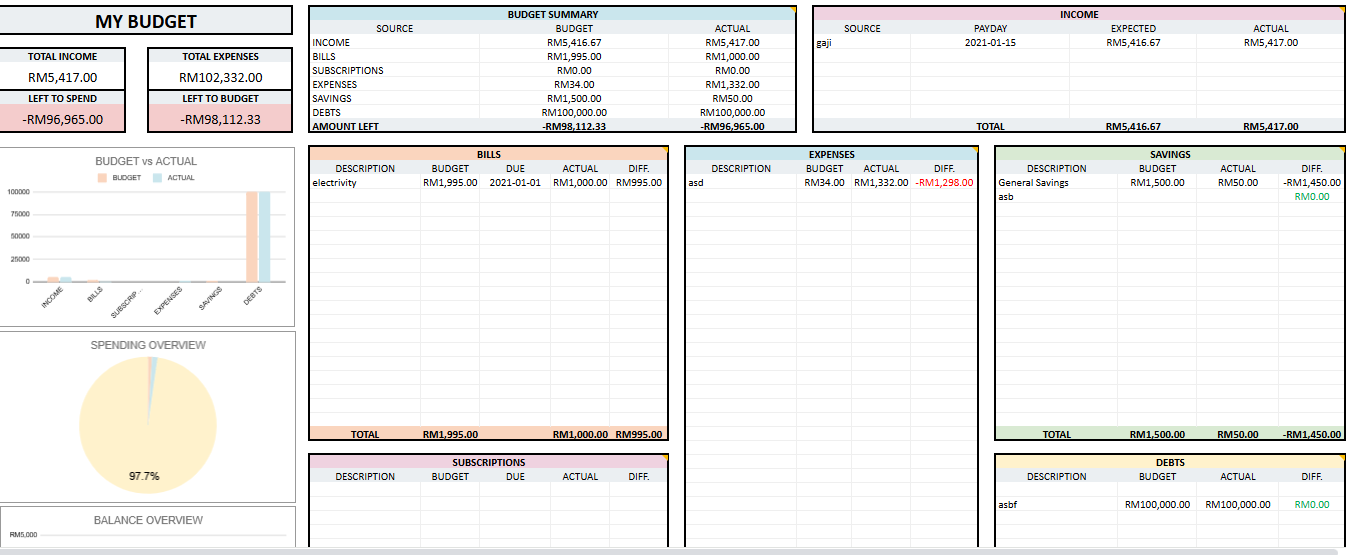This screenshot has height=555, width=1346.
Task: Select the INCOME table header
Action: coord(1079,15)
